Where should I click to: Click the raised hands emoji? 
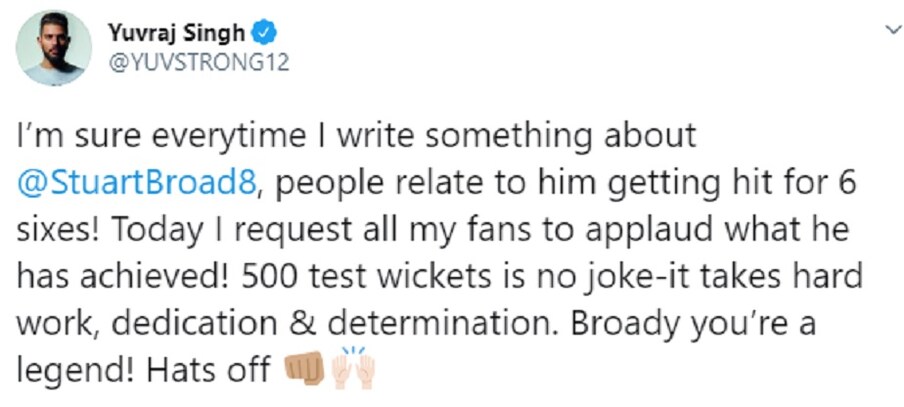(x=353, y=367)
